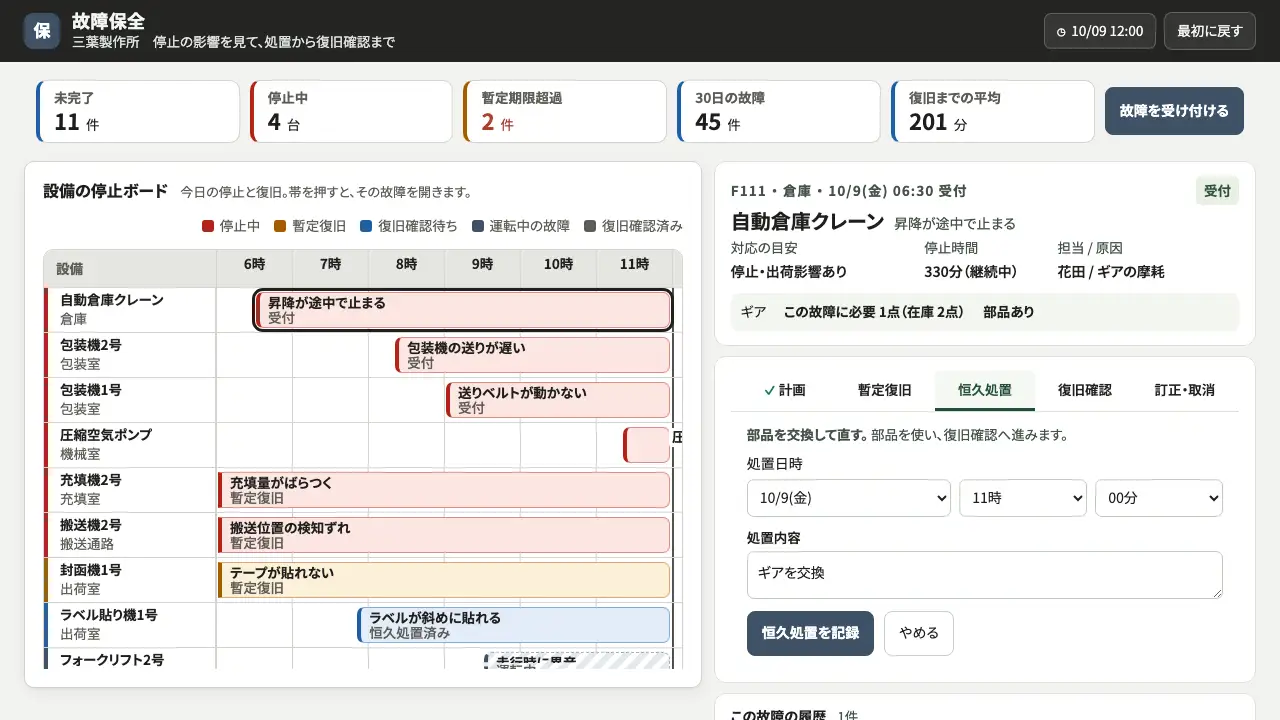Click the blue 復旧確認待ち legend swatch
The width and height of the screenshot is (1280, 720).
click(x=366, y=227)
